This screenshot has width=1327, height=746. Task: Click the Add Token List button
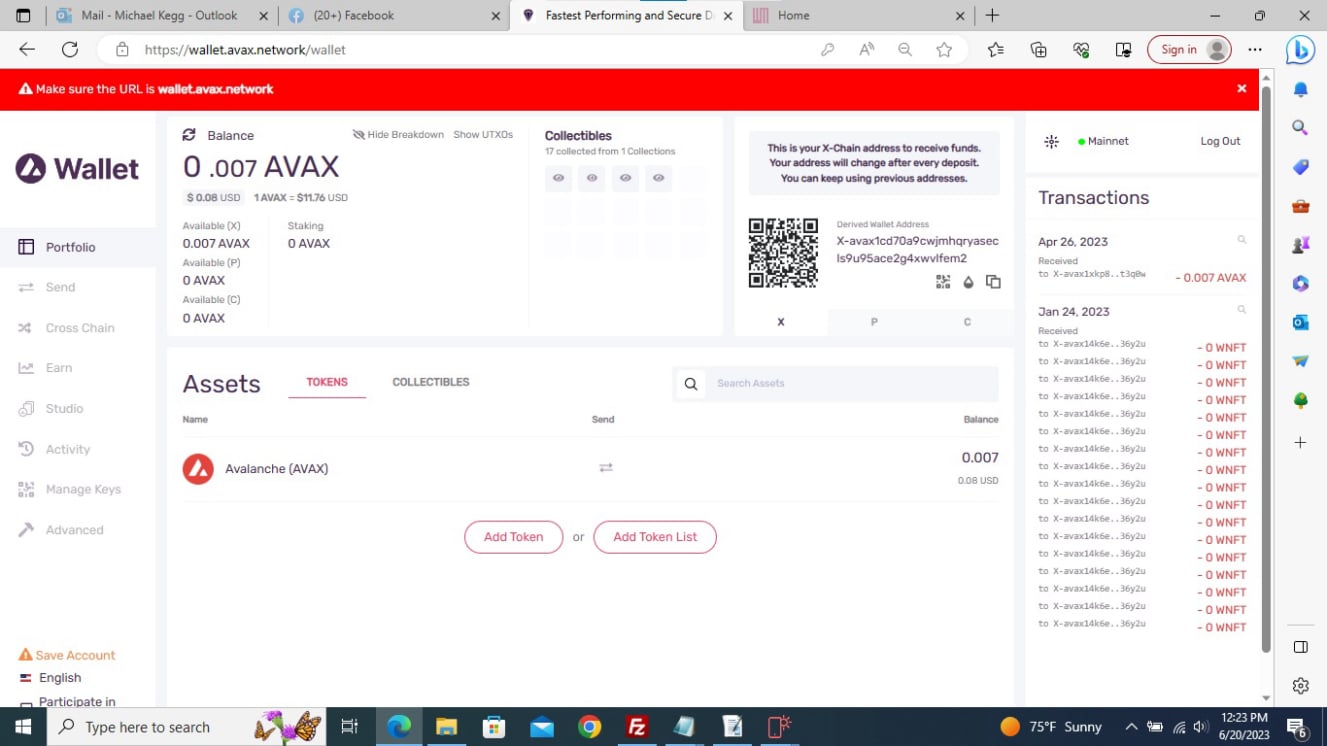click(655, 537)
